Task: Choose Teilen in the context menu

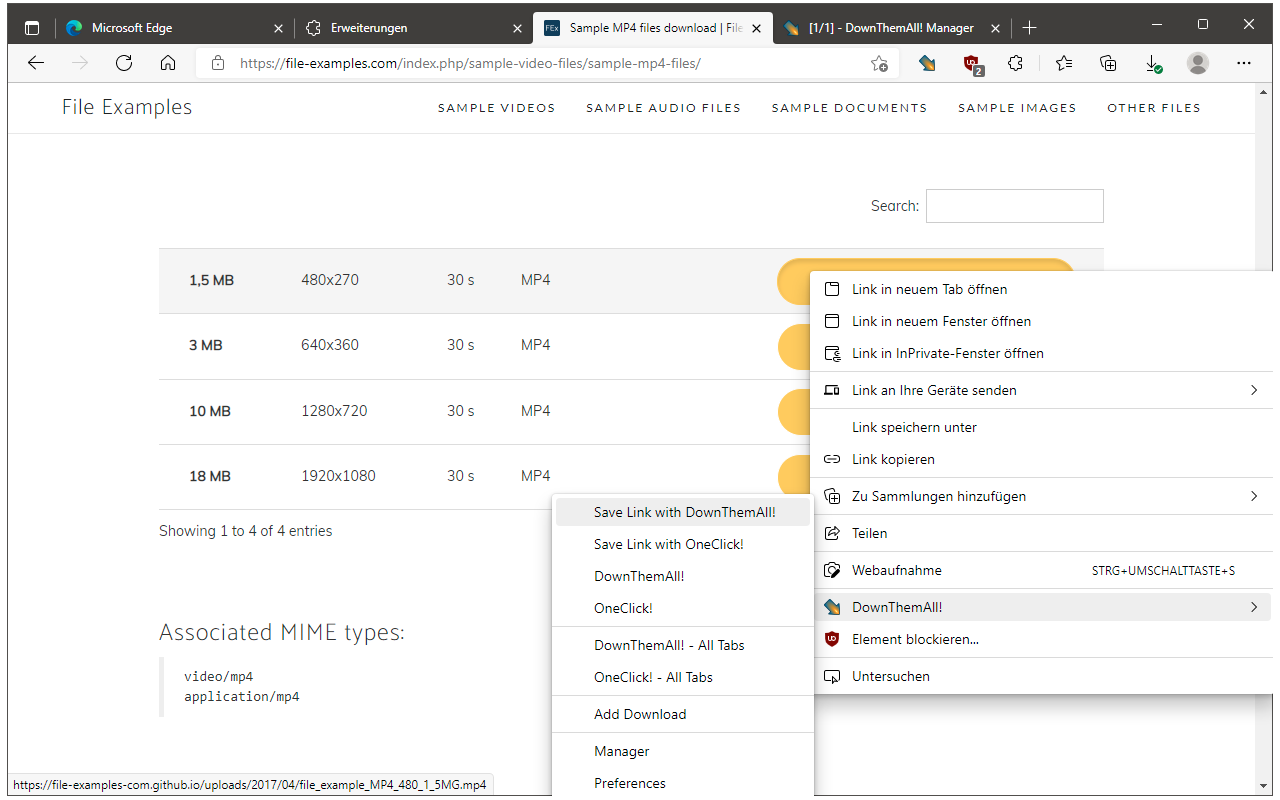Action: 1043,533
